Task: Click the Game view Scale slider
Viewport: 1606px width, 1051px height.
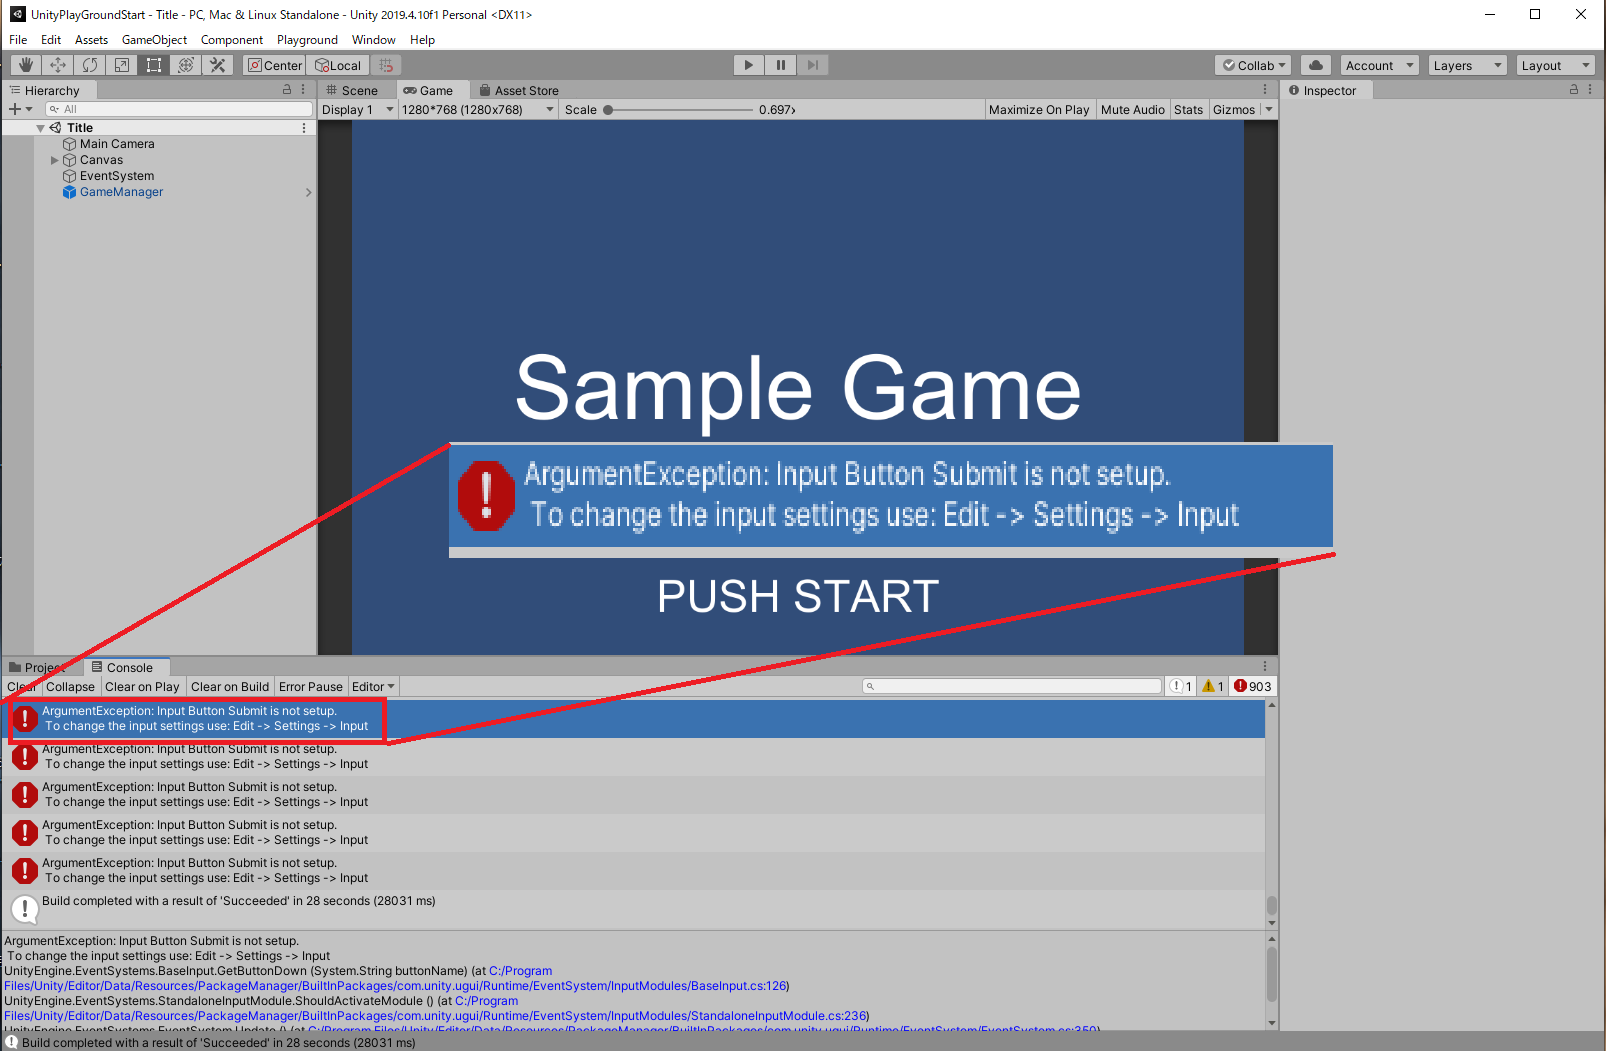Action: pos(679,109)
